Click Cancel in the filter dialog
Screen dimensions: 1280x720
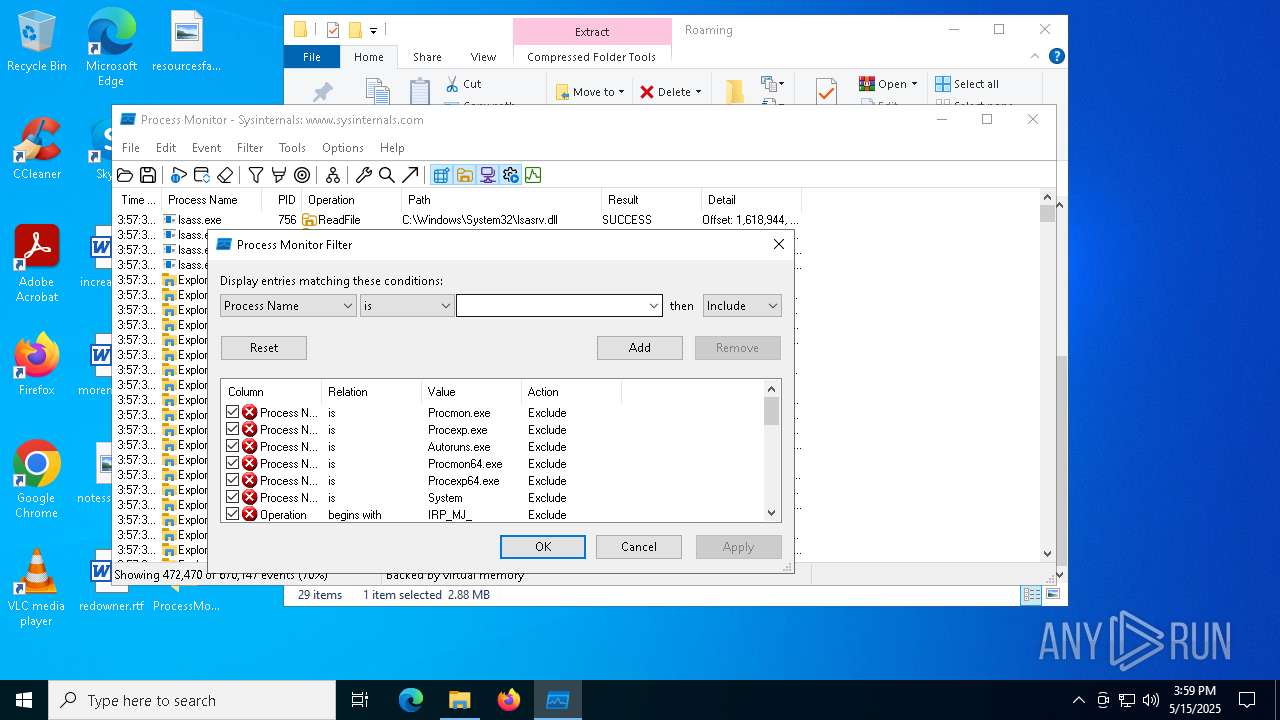point(639,547)
